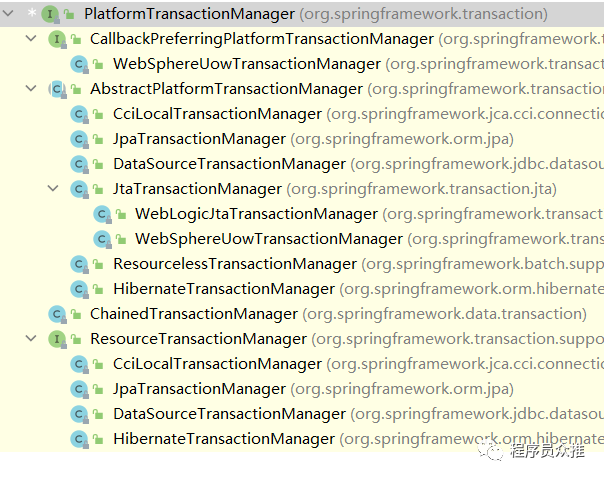
Task: Click the class icon of WebSphereUowTransactionManager under CallbackPreferringPlatformTransactionManager
Action: [x=80, y=64]
